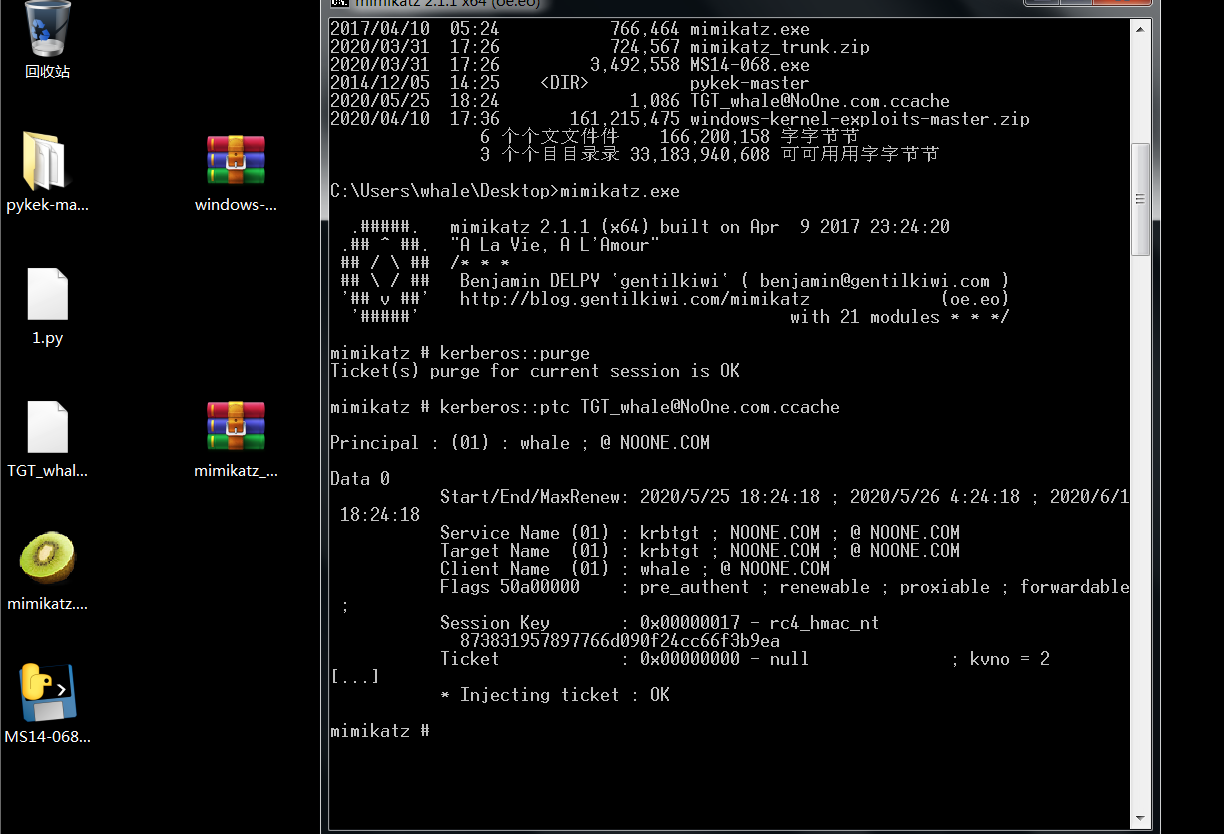Select the Recycle Bin desktop icon
The width and height of the screenshot is (1224, 834).
47,40
